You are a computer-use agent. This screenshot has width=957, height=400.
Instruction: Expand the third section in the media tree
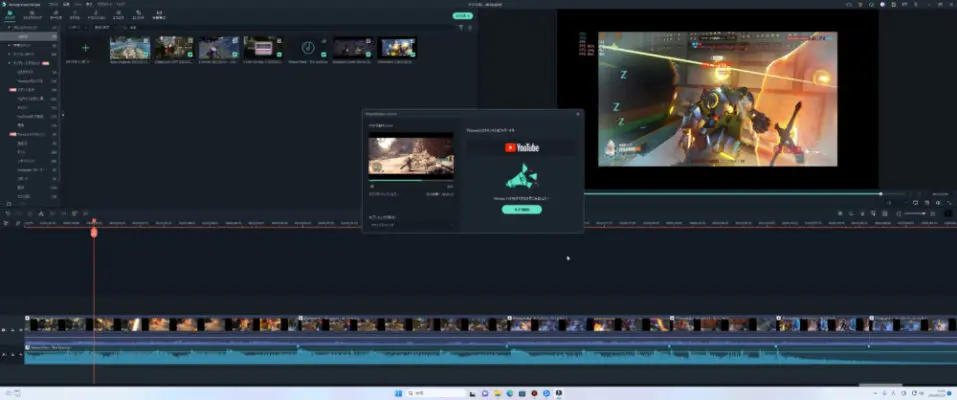click(x=9, y=54)
